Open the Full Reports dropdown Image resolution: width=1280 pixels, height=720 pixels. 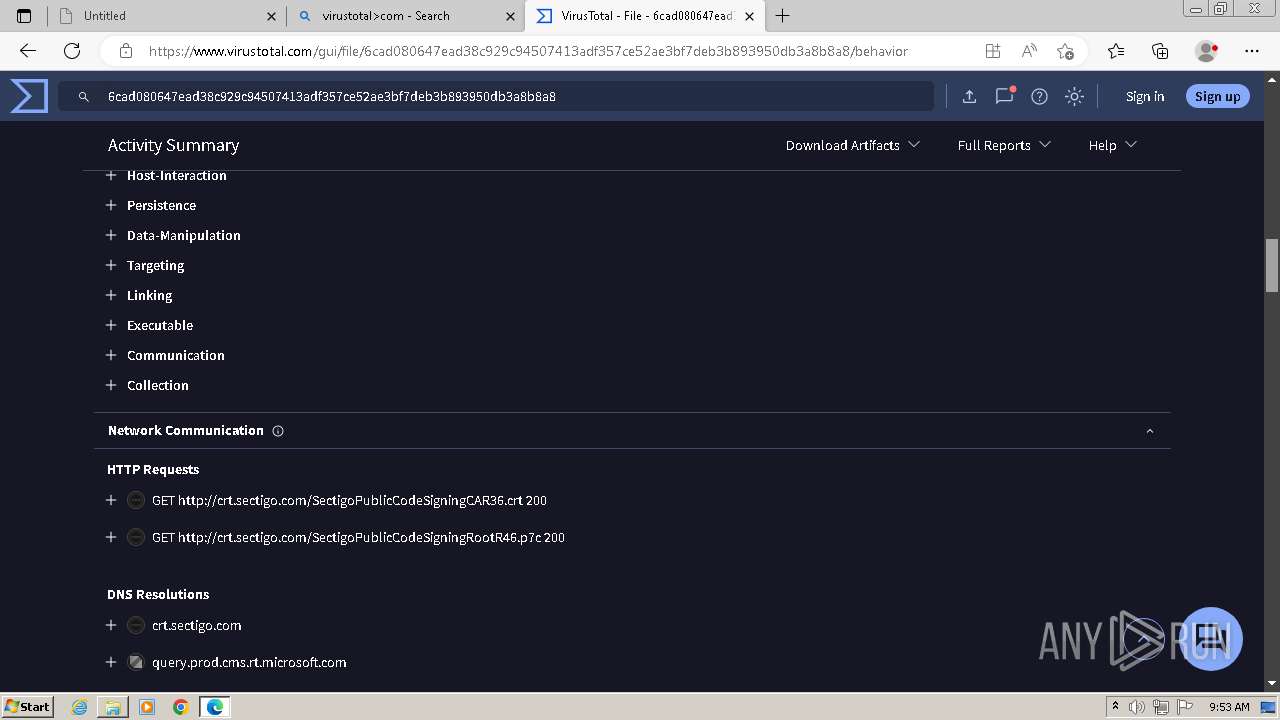(1004, 145)
